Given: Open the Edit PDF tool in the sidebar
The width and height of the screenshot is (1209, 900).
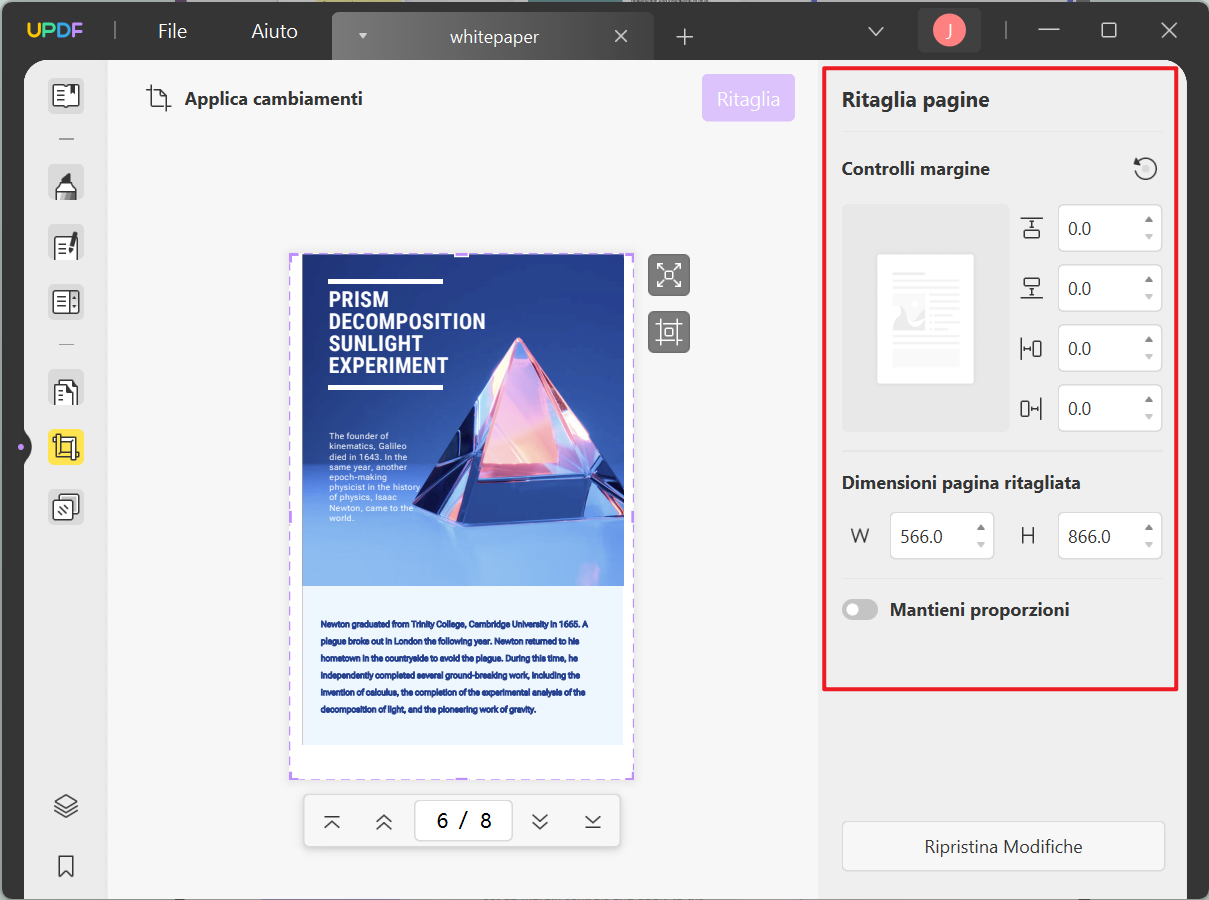Looking at the screenshot, I should coord(65,244).
